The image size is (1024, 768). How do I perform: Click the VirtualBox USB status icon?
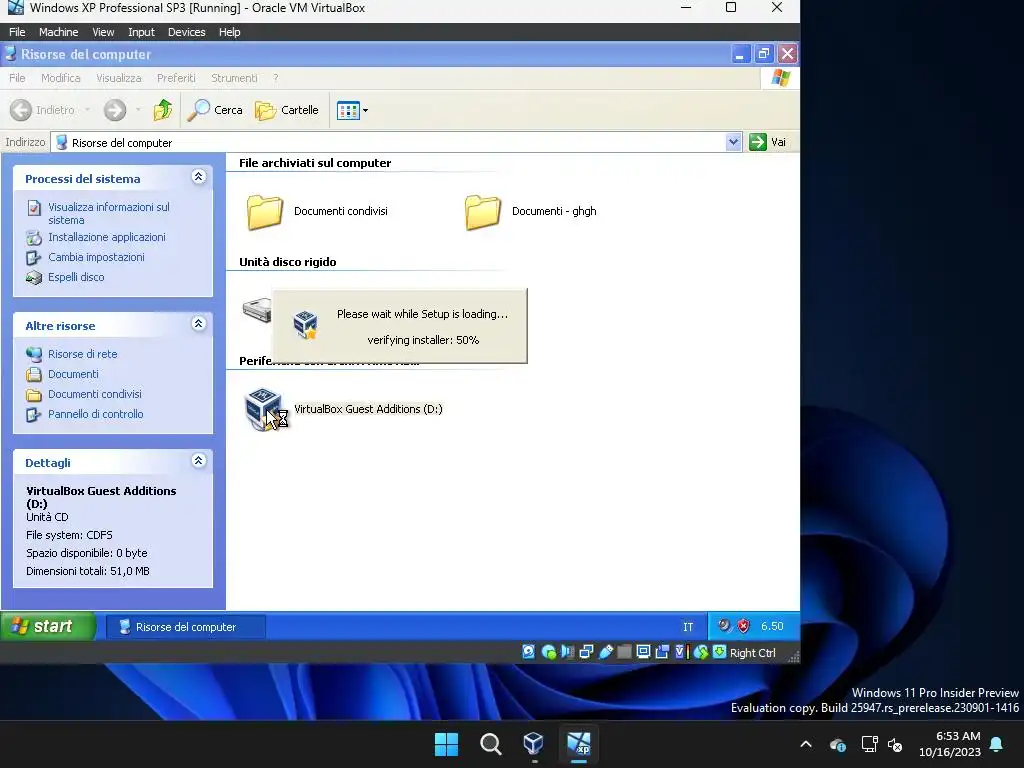[x=605, y=652]
